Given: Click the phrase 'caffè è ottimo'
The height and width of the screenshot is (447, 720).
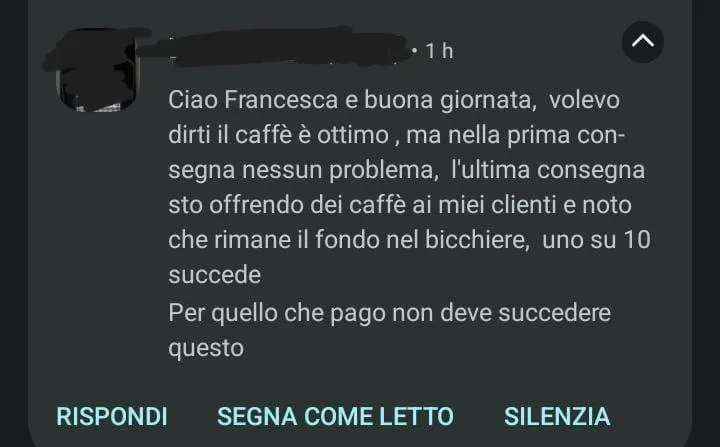Looking at the screenshot, I should pos(312,135).
